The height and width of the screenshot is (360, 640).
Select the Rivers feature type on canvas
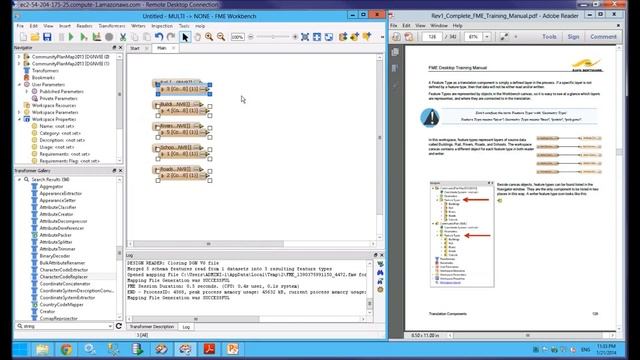[177, 126]
